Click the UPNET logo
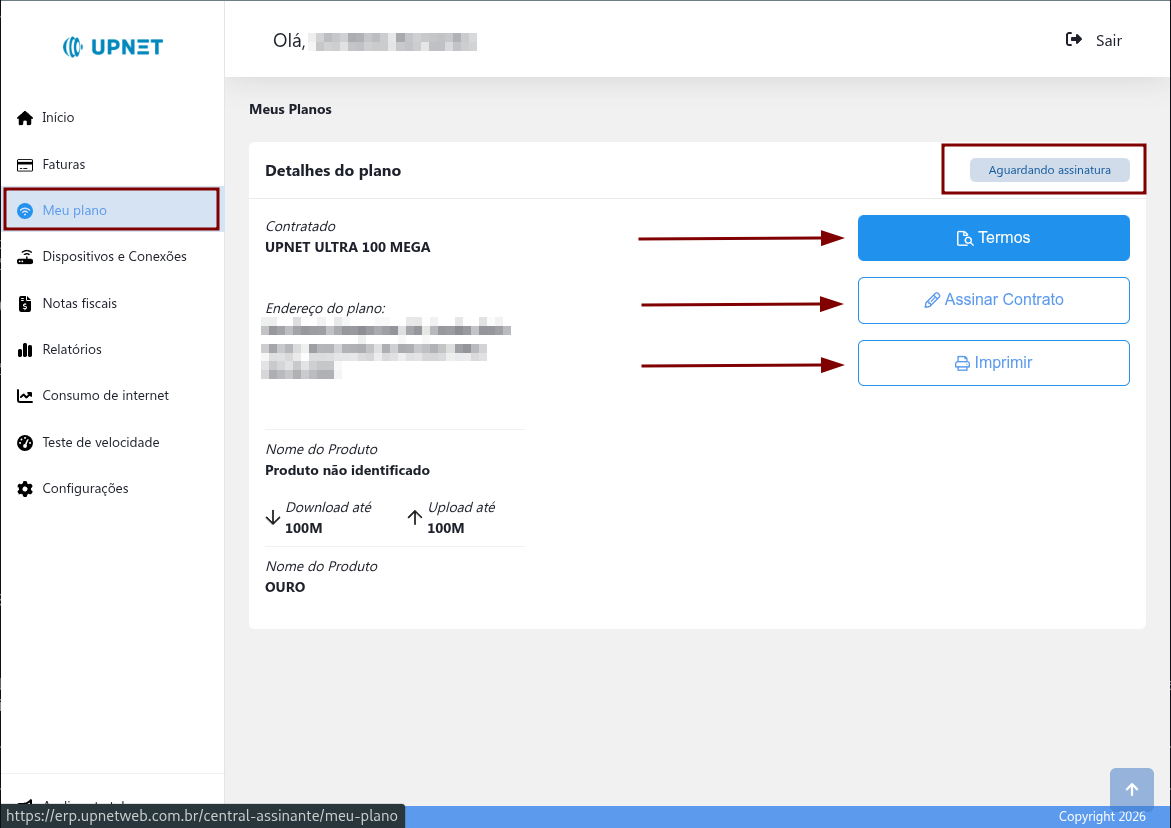The image size is (1171, 828). tap(112, 47)
